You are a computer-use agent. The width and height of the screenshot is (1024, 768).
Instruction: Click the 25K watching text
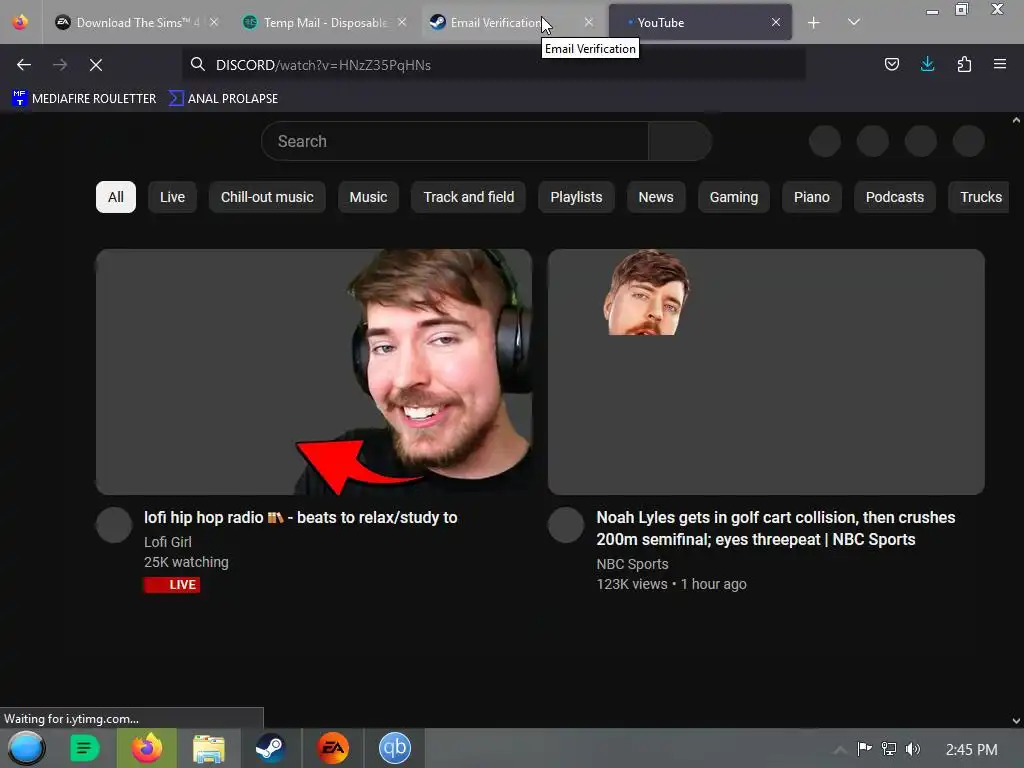186,562
